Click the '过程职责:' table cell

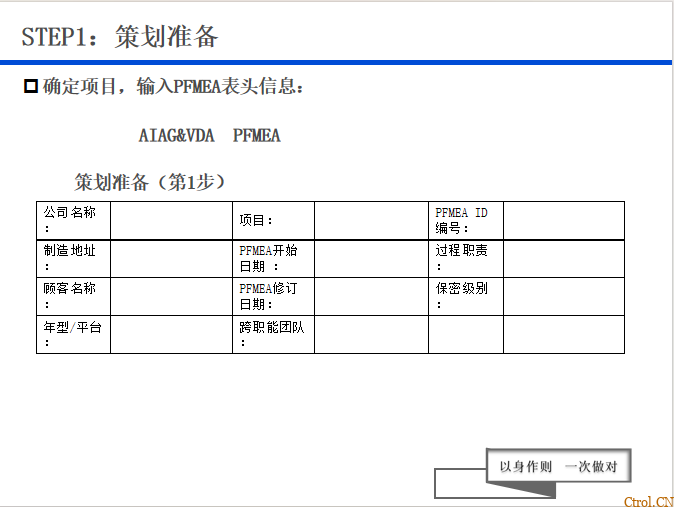point(466,259)
